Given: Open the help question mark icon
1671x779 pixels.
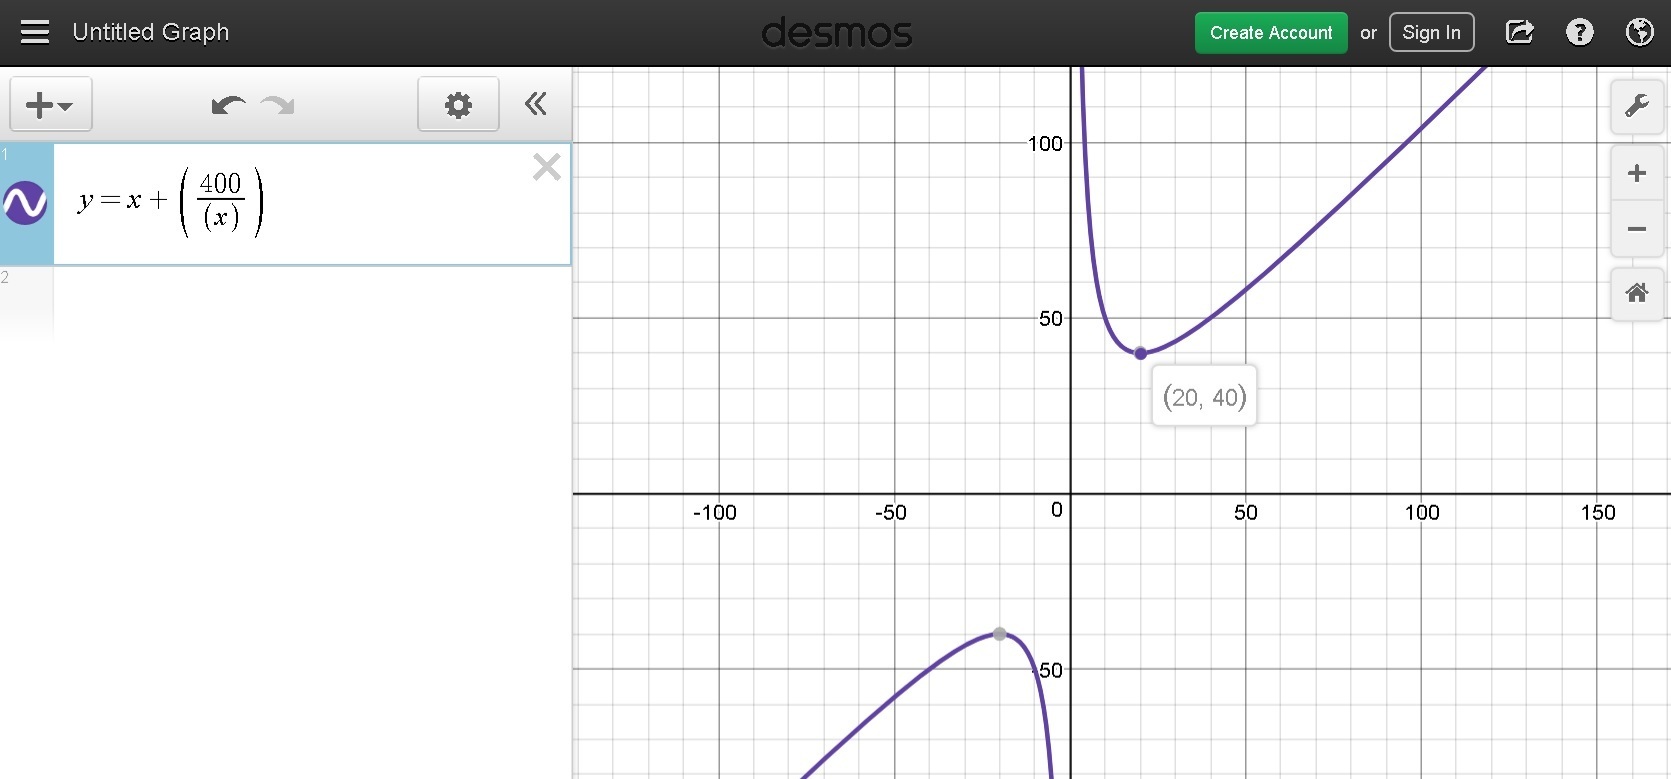Looking at the screenshot, I should pyautogui.click(x=1580, y=32).
